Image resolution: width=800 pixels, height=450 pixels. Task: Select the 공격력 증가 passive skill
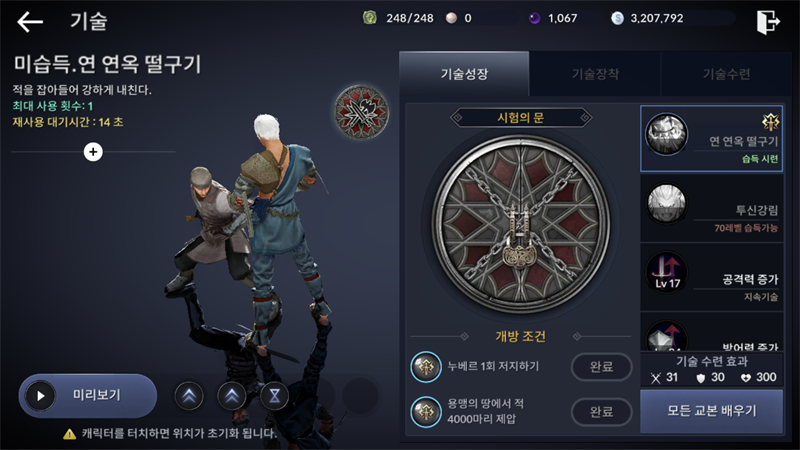[712, 278]
